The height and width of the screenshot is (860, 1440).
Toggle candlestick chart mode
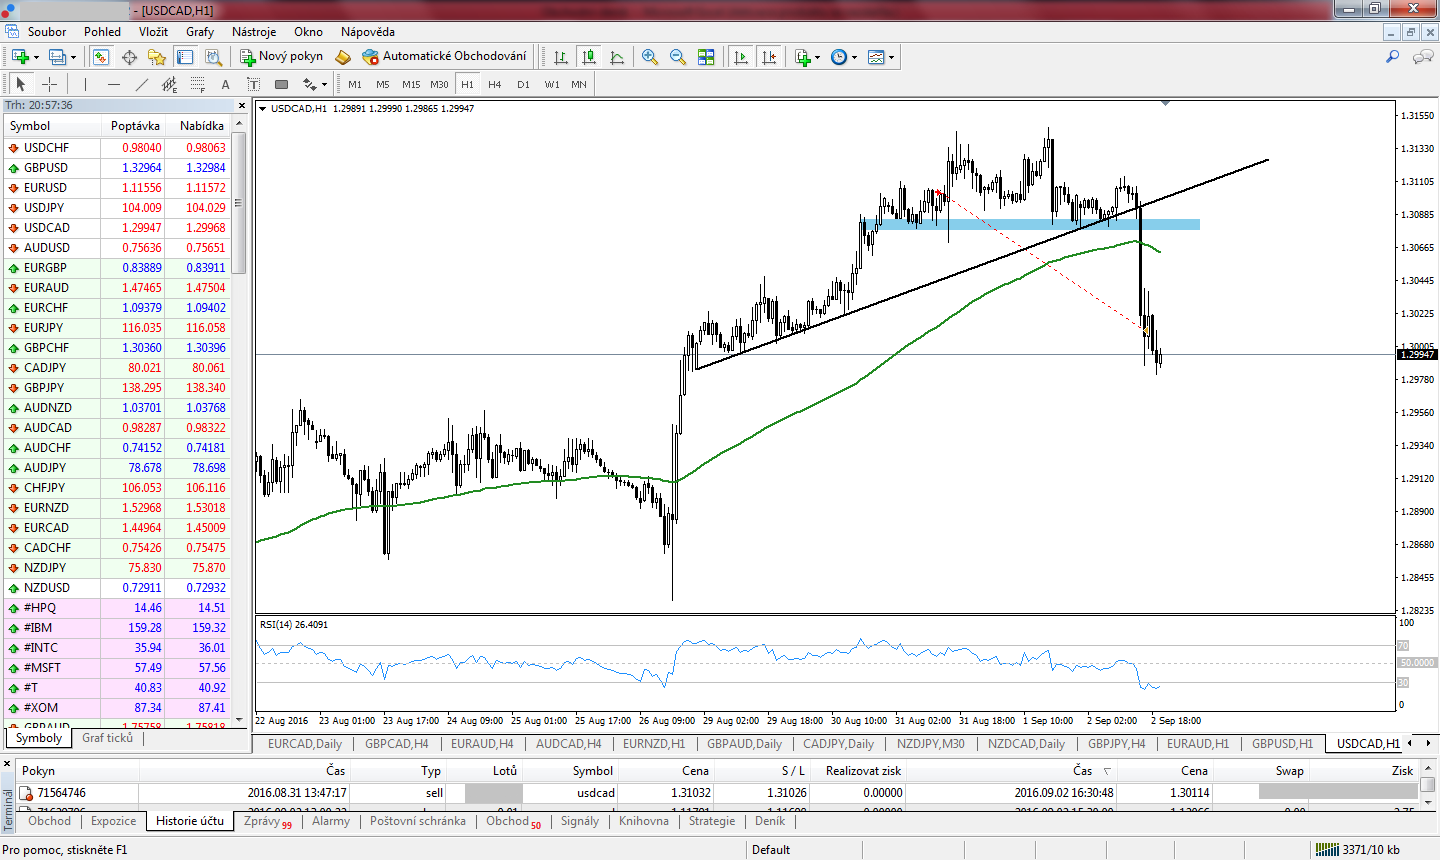tap(589, 57)
